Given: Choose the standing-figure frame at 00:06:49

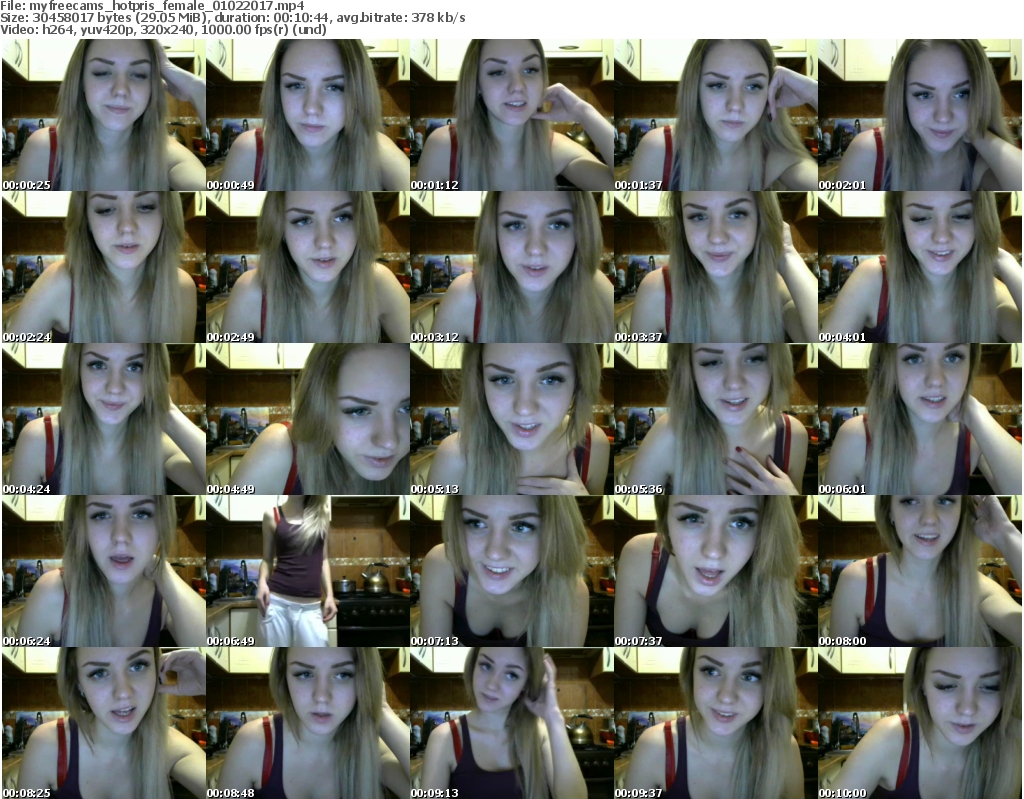Looking at the screenshot, I should click(308, 571).
